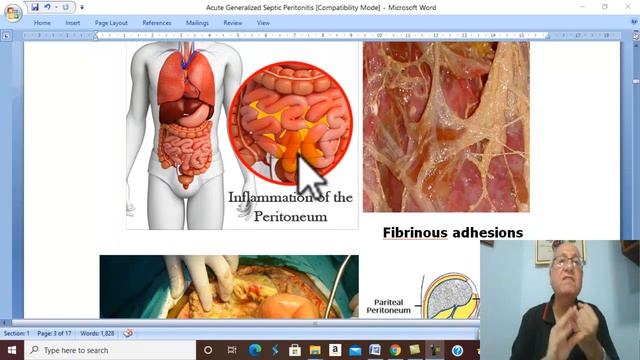The width and height of the screenshot is (640, 360).
Task: Select the human anatomy peritoneum image
Action: pyautogui.click(x=242, y=135)
